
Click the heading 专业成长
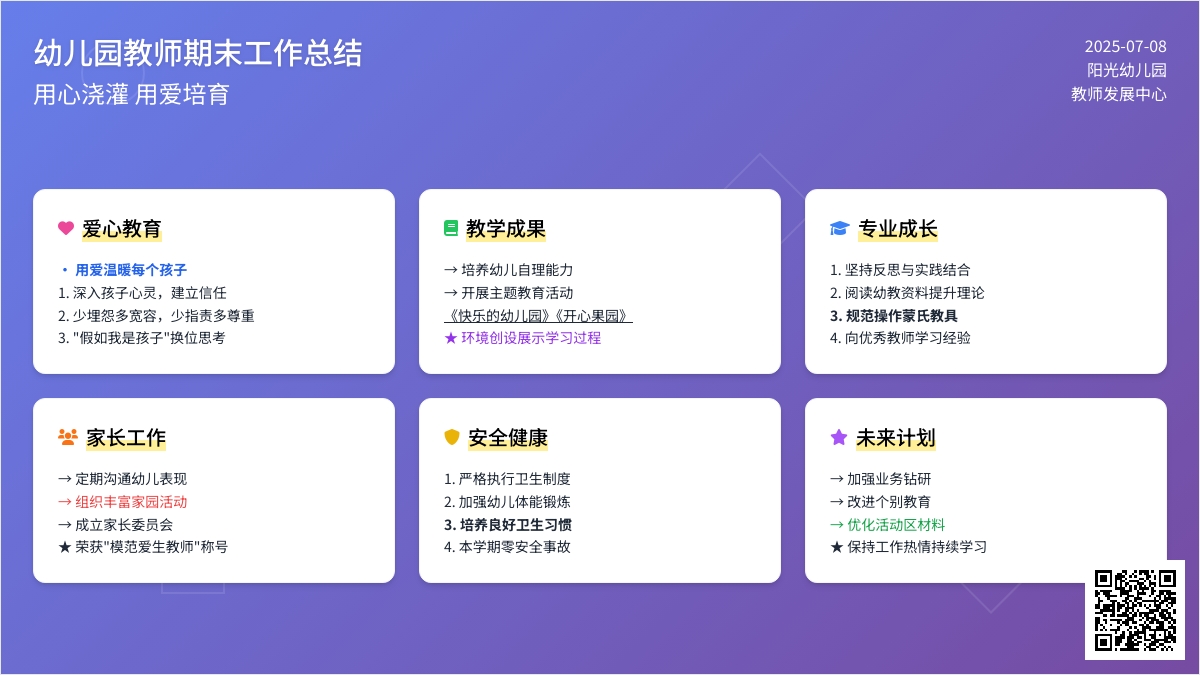898,228
